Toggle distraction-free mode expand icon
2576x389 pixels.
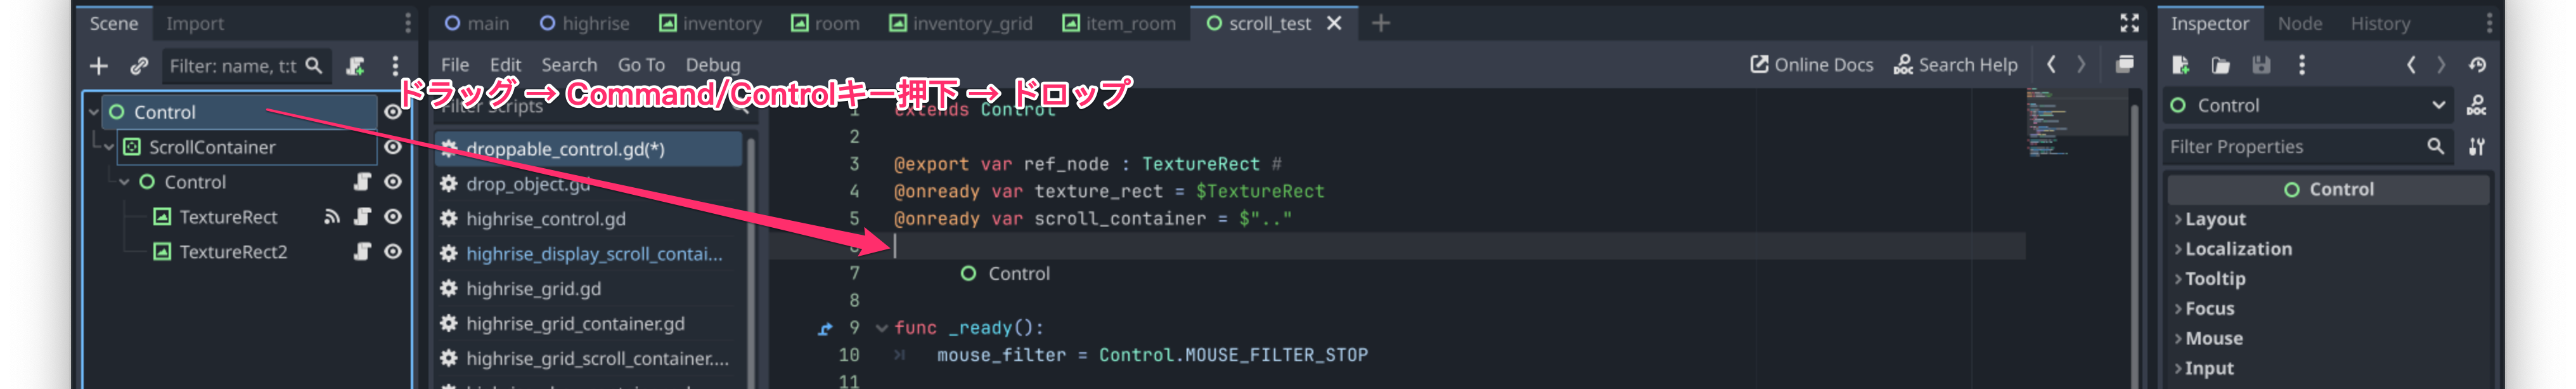(2129, 23)
